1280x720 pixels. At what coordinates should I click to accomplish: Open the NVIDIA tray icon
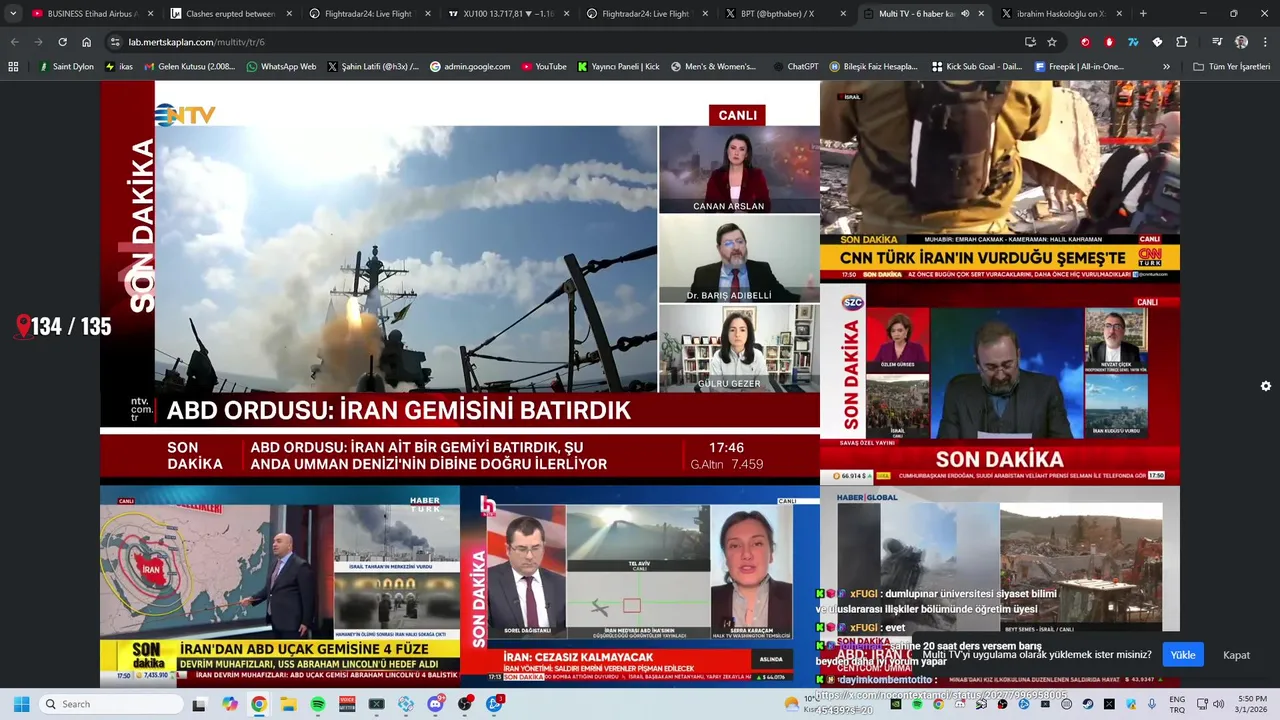point(895,704)
